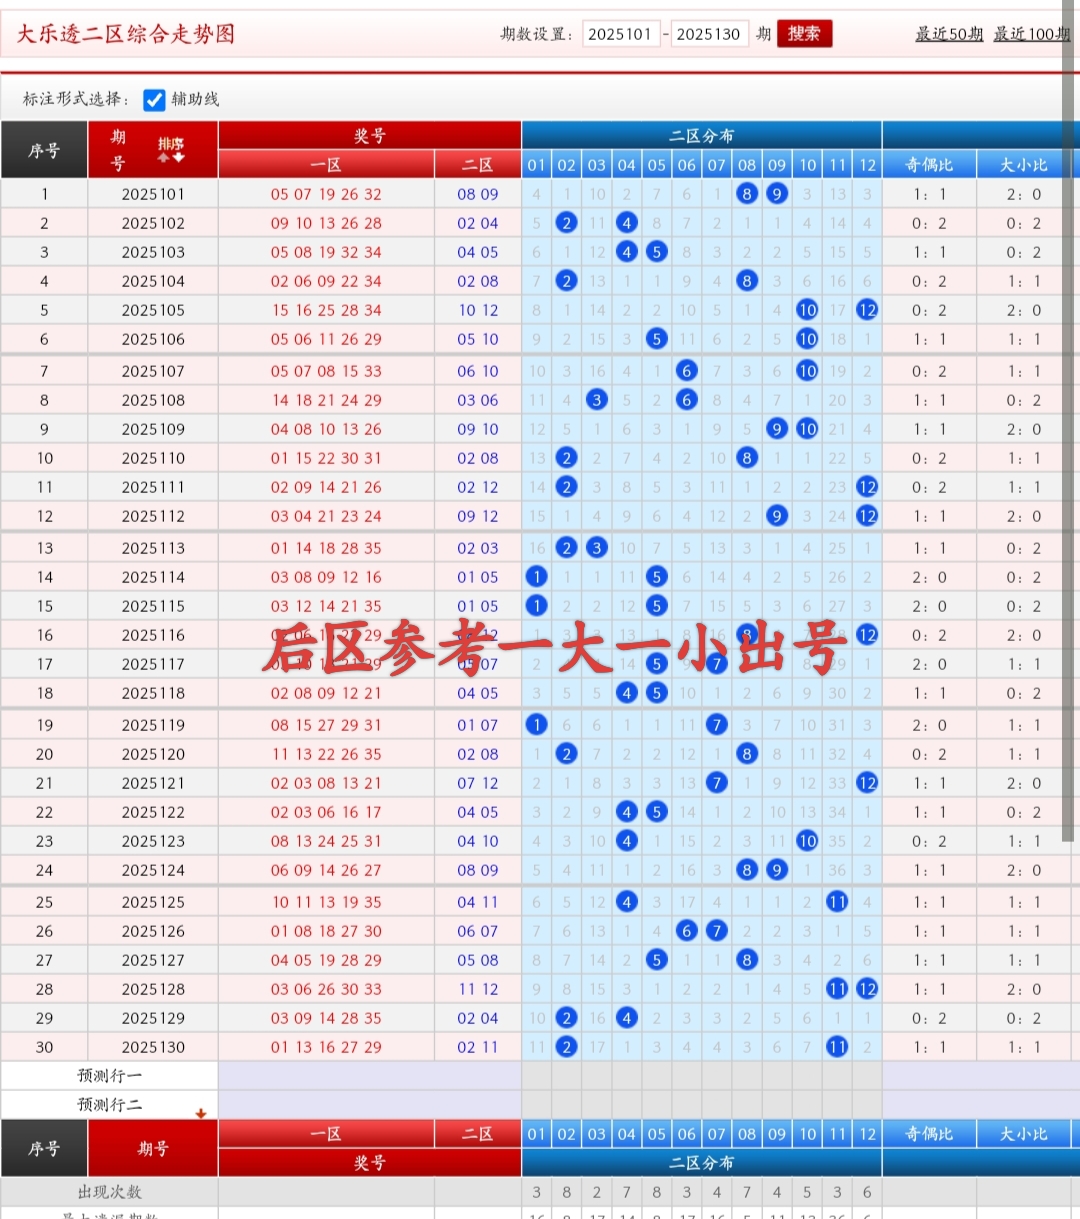Select the circled ball 08 in row 2025101
Screen dimensions: 1080x1219
point(747,193)
